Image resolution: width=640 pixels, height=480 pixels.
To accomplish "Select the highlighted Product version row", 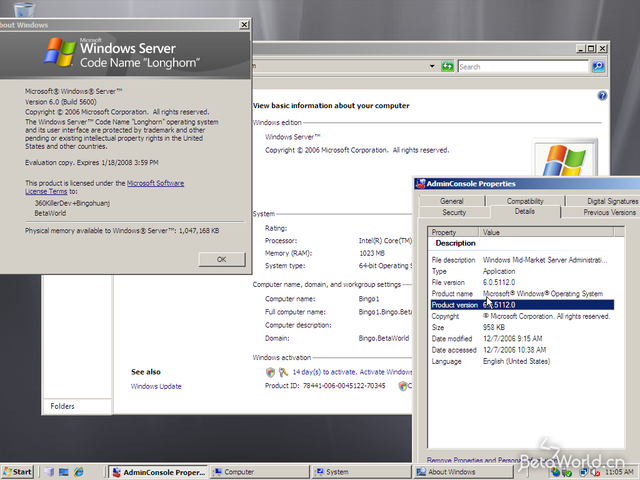I will coord(522,305).
